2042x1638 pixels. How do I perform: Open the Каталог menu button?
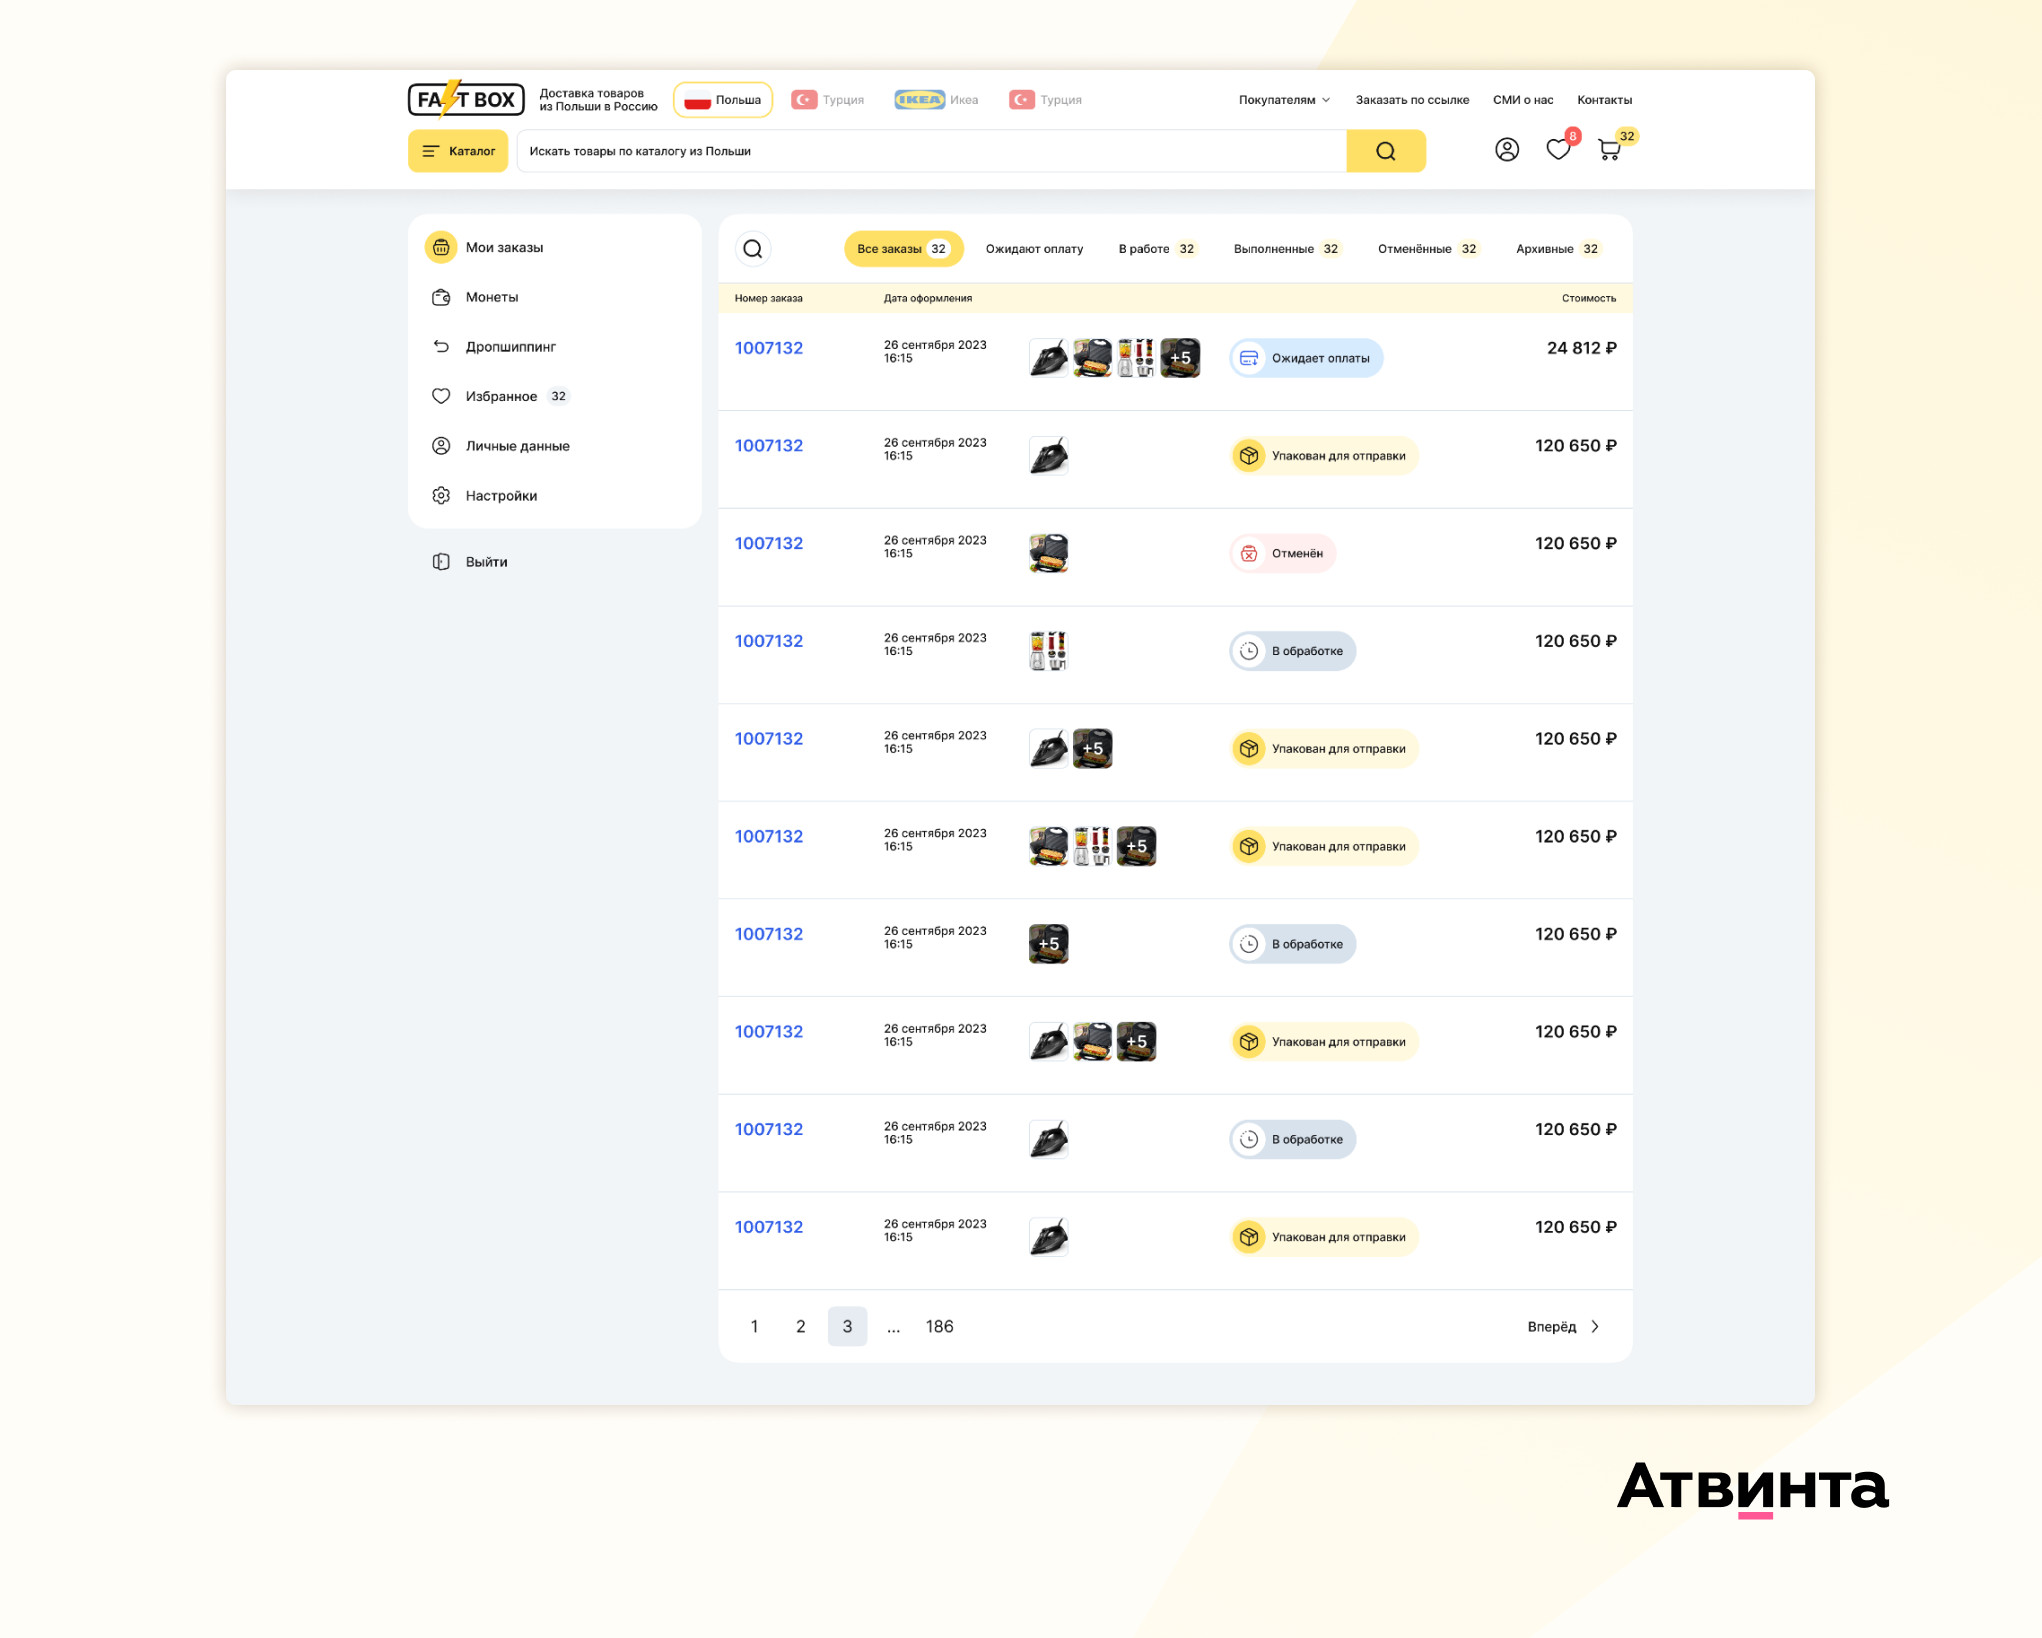pyautogui.click(x=458, y=151)
